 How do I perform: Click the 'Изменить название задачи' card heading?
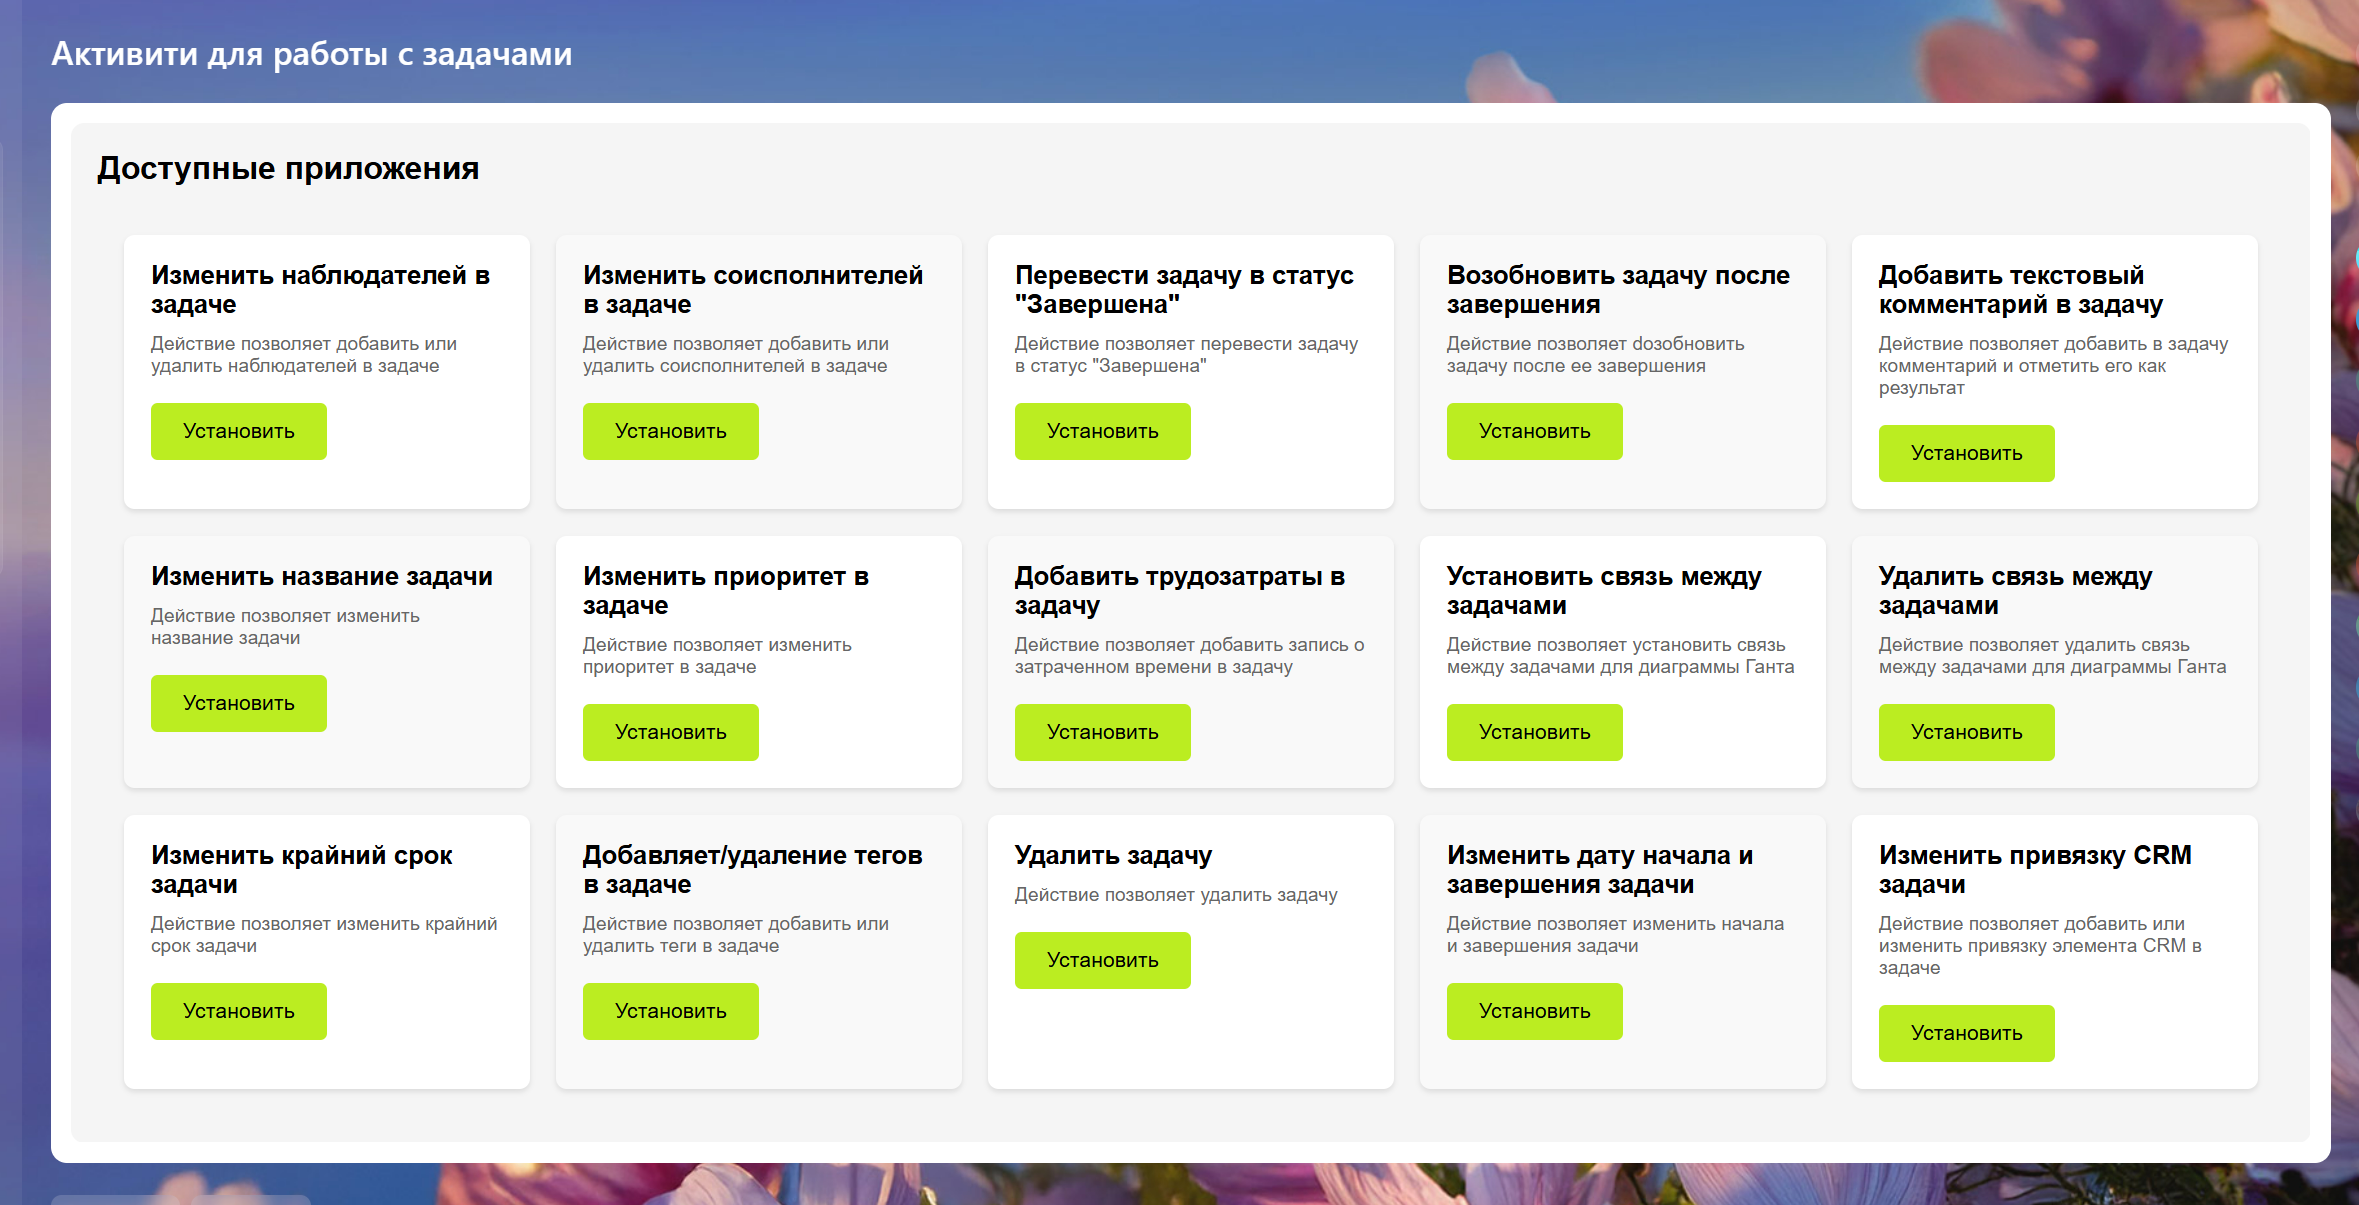(321, 576)
